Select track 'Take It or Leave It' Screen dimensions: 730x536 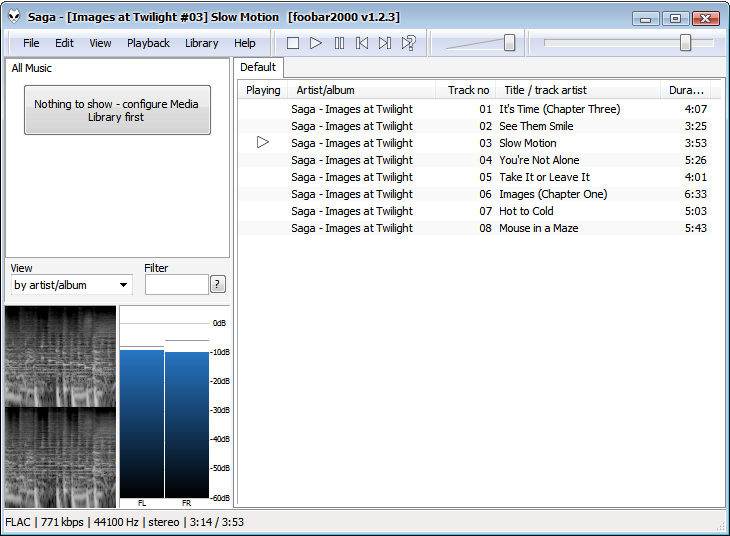(x=475, y=177)
